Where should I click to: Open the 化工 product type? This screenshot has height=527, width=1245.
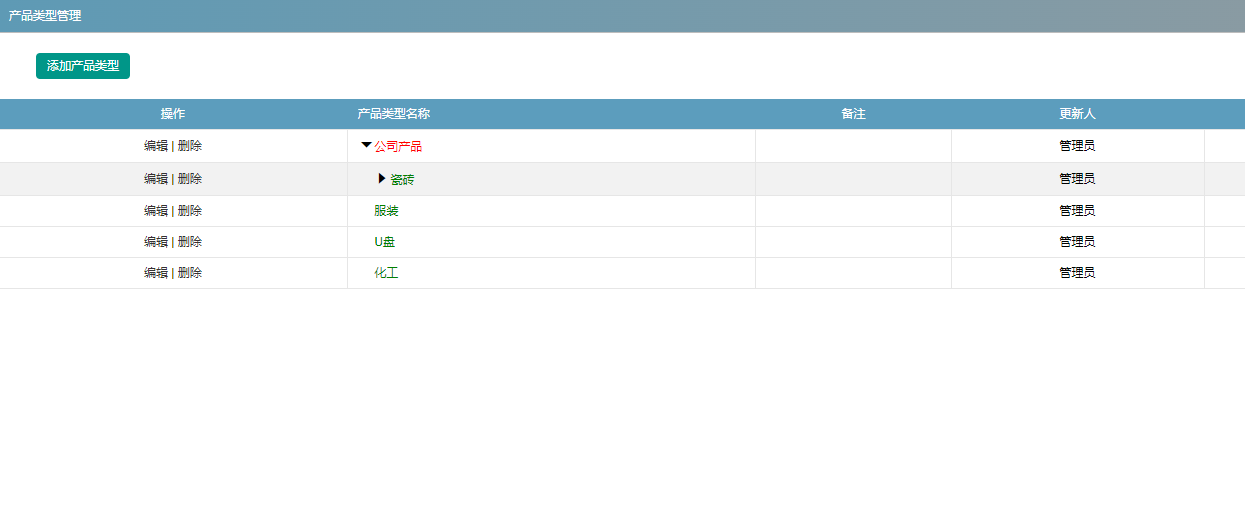click(x=386, y=273)
